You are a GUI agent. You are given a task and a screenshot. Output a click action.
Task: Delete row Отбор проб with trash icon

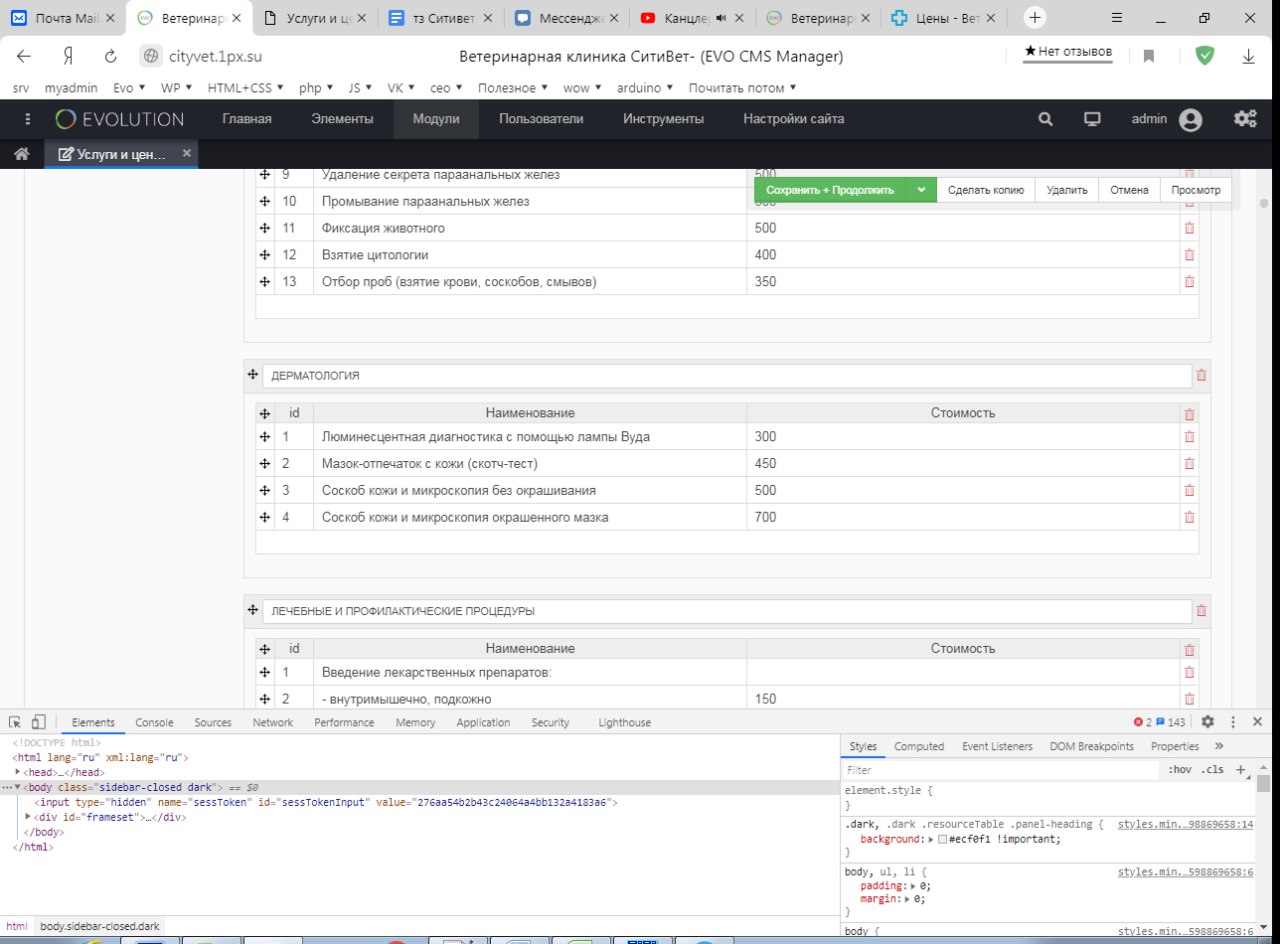click(x=1189, y=282)
